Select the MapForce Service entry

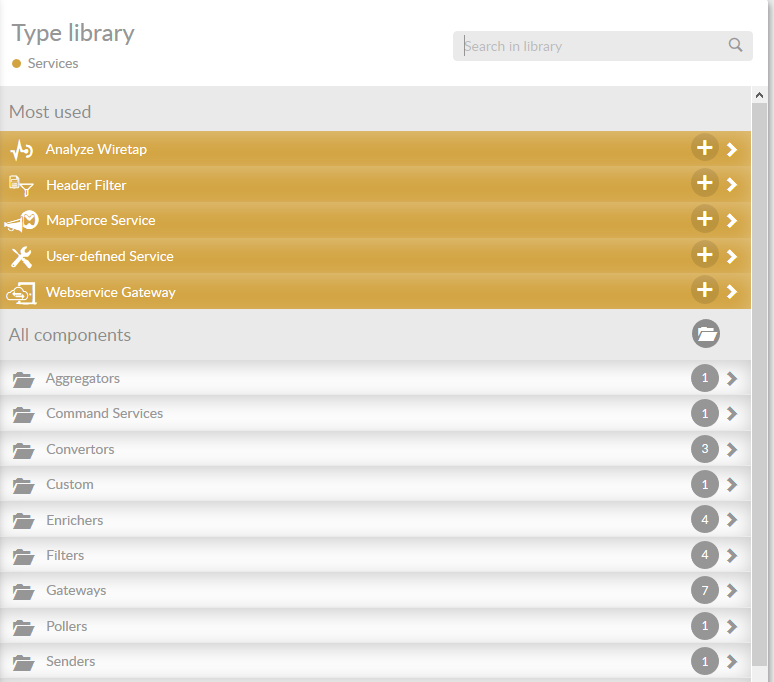[x=100, y=221]
